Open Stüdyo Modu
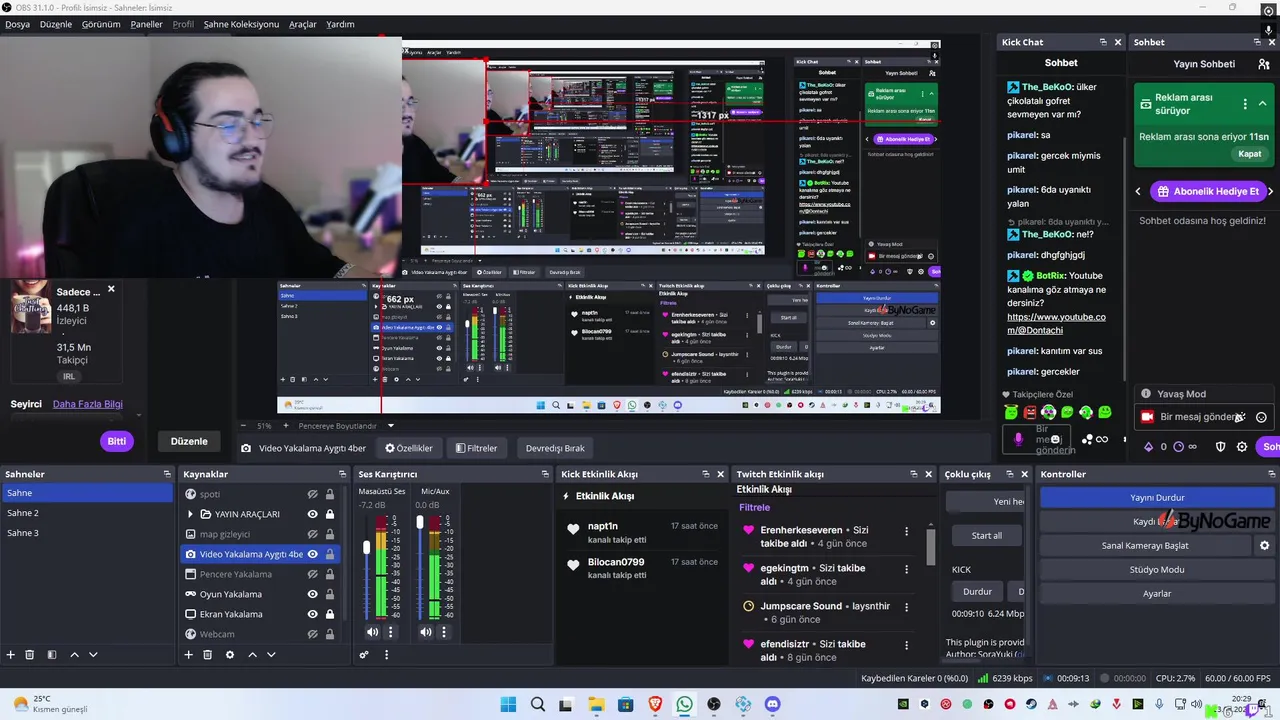This screenshot has height=720, width=1280. 1157,570
